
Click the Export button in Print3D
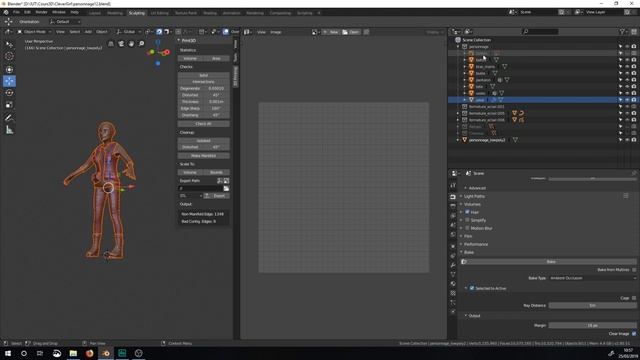coord(216,196)
